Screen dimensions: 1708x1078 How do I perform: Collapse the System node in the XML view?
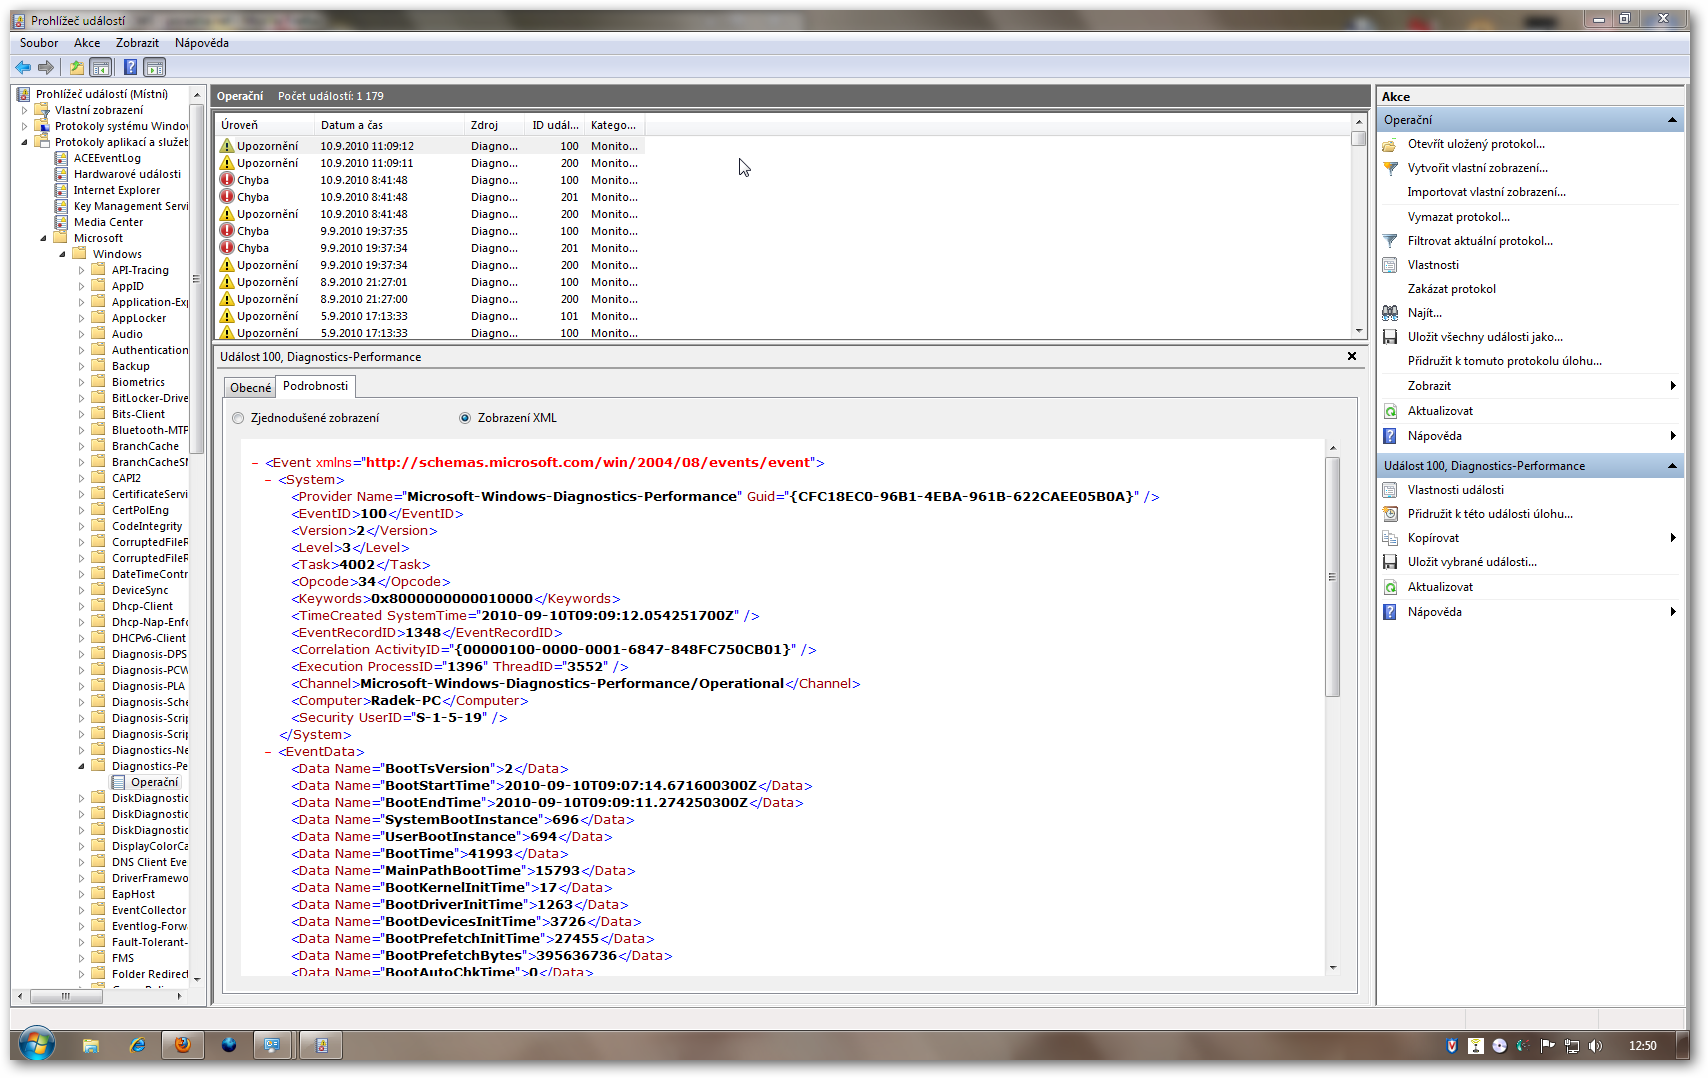[x=268, y=480]
